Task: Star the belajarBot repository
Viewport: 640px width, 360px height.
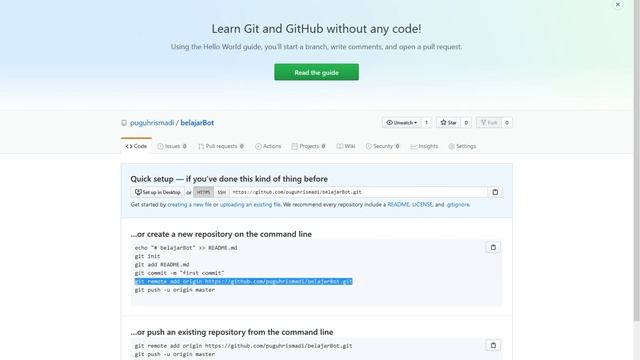Action: (448, 122)
